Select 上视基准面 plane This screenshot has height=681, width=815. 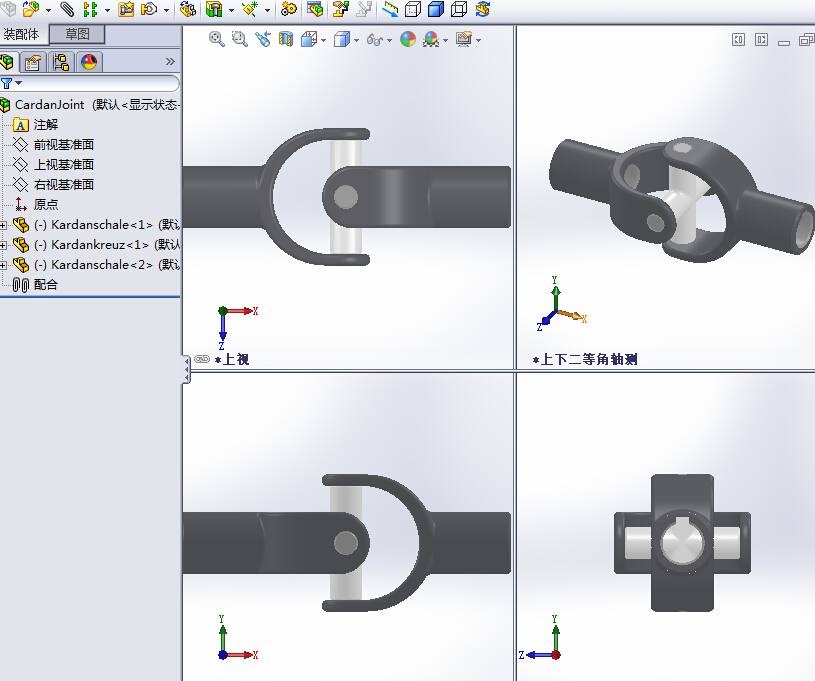54,164
